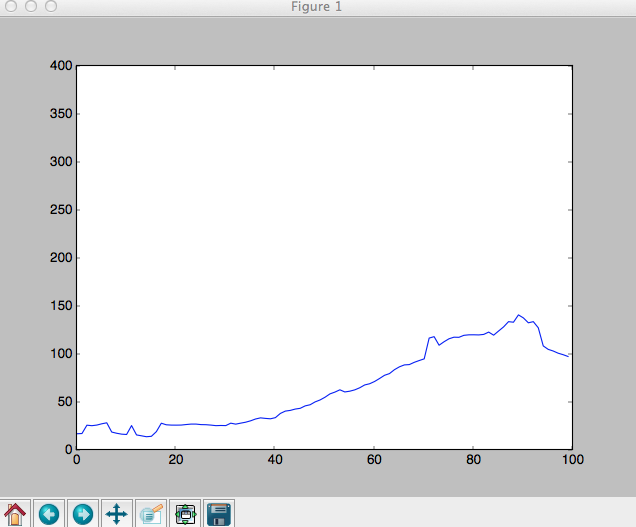Minimize the Figure 1 window
Image resolution: width=636 pixels, height=527 pixels.
coord(30,7)
